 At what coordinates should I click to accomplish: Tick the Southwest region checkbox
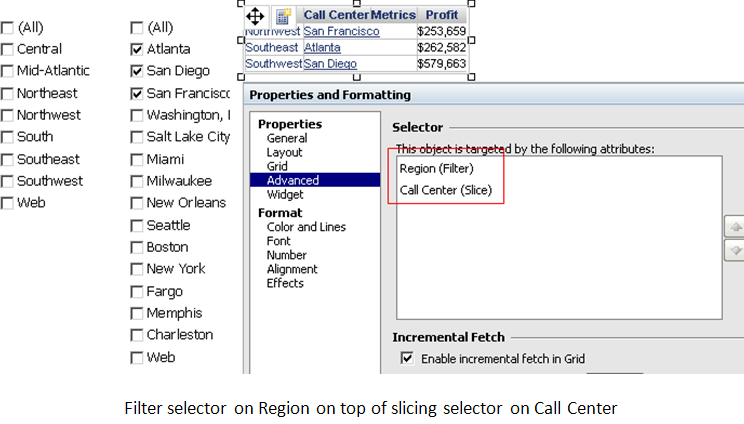tap(8, 181)
